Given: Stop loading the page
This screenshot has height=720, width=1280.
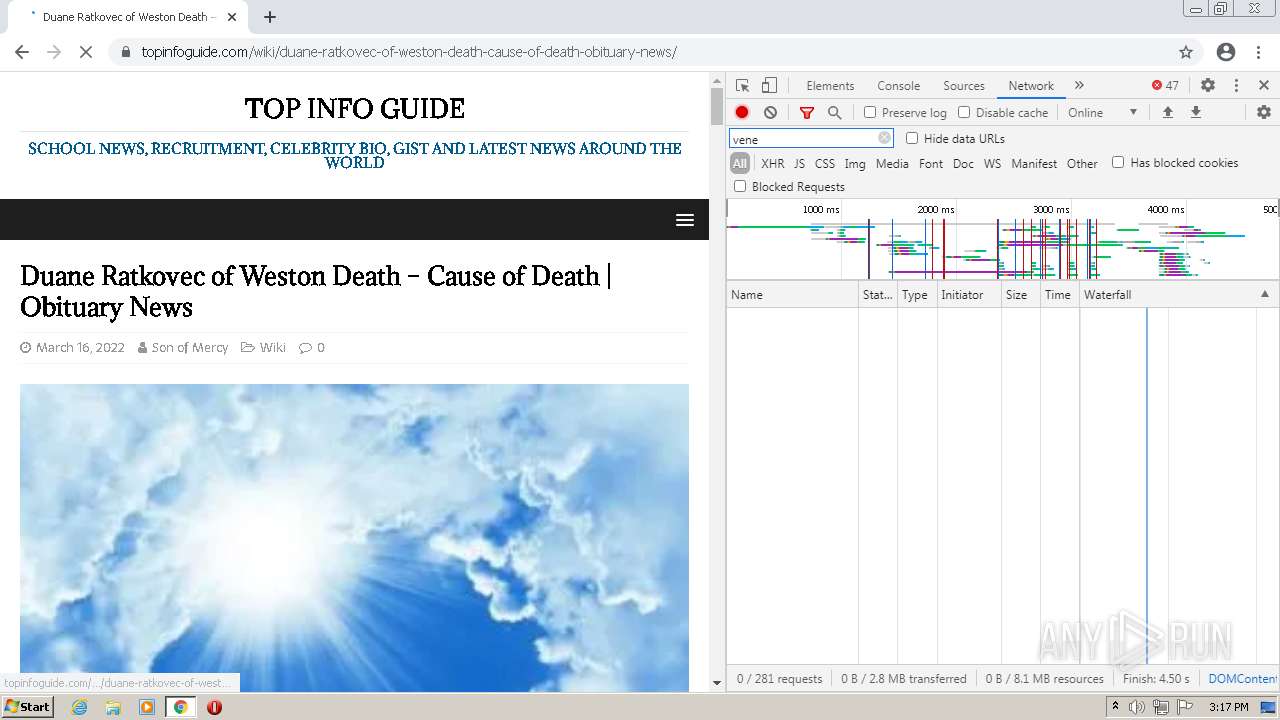Looking at the screenshot, I should [86, 52].
